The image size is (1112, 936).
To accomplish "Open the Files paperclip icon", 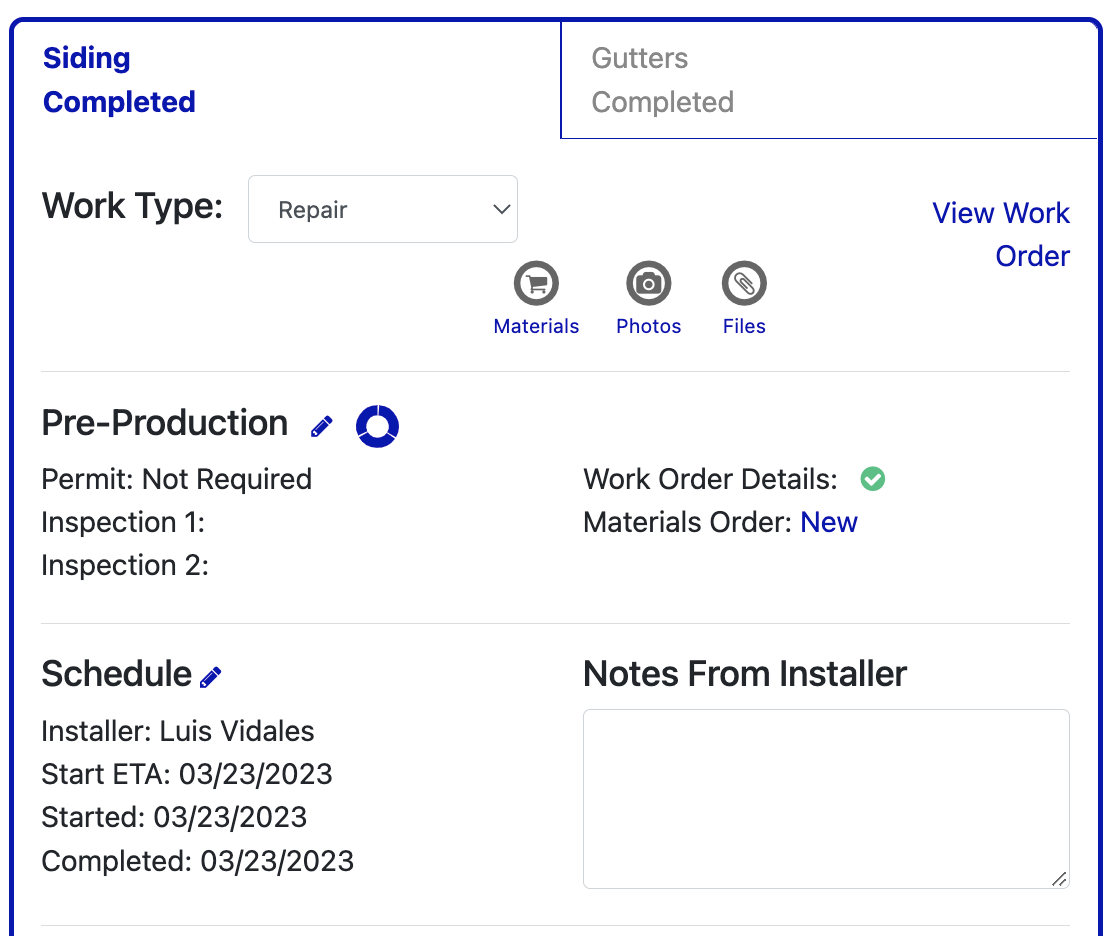I will tap(744, 284).
